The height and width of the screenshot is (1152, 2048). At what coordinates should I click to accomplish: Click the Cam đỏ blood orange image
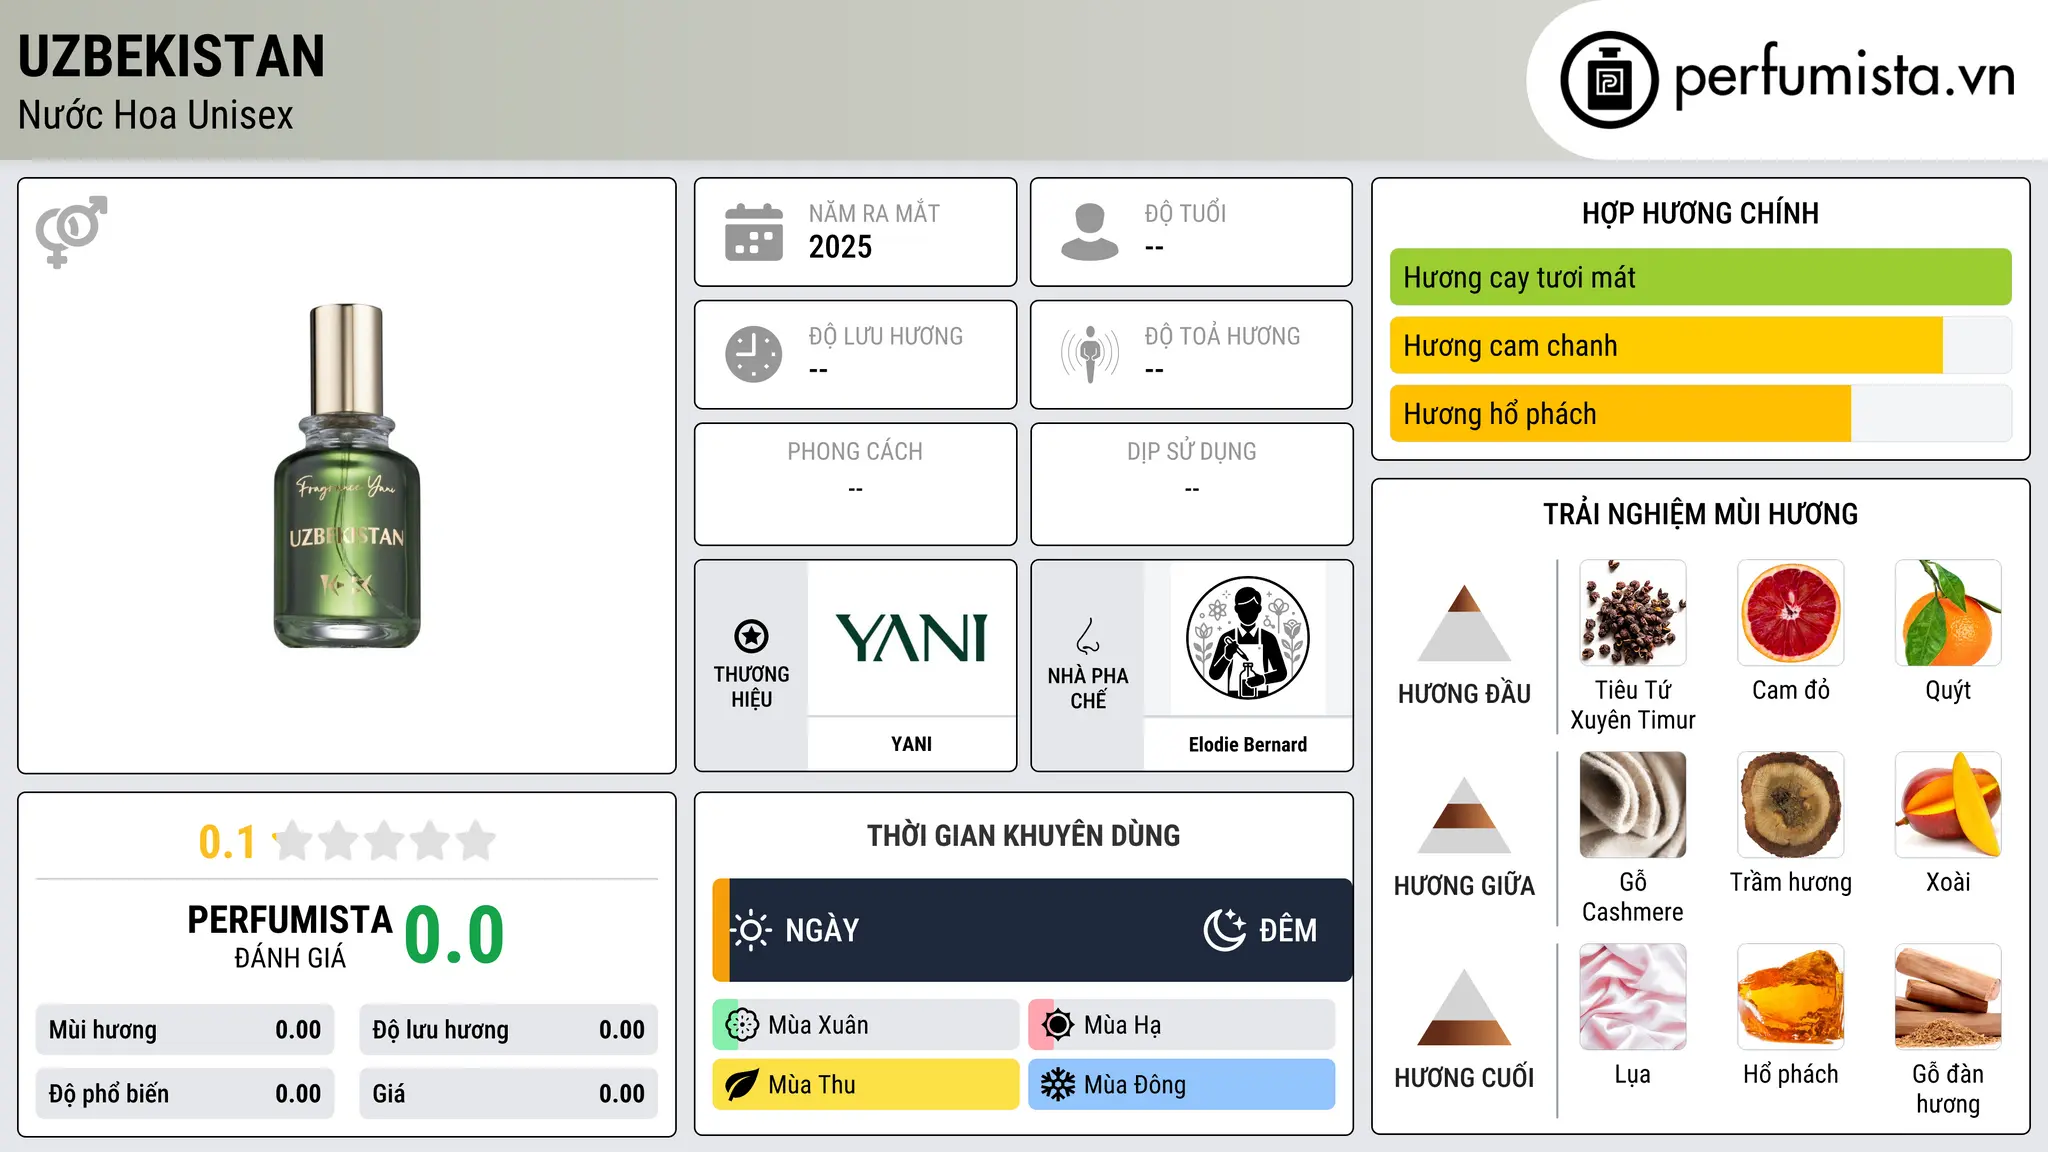click(x=1791, y=613)
